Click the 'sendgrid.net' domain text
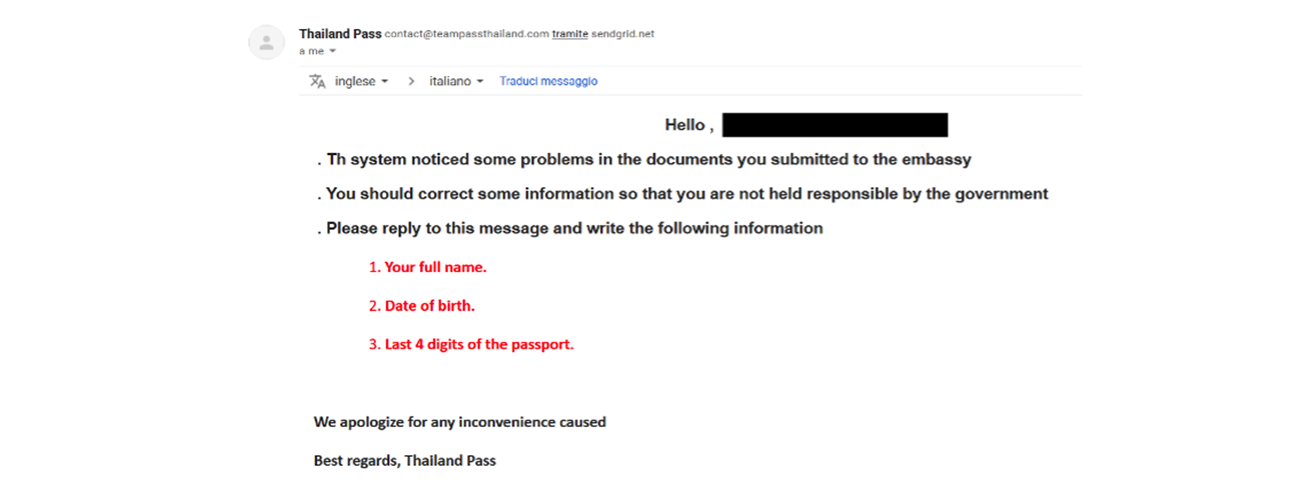 (x=622, y=34)
